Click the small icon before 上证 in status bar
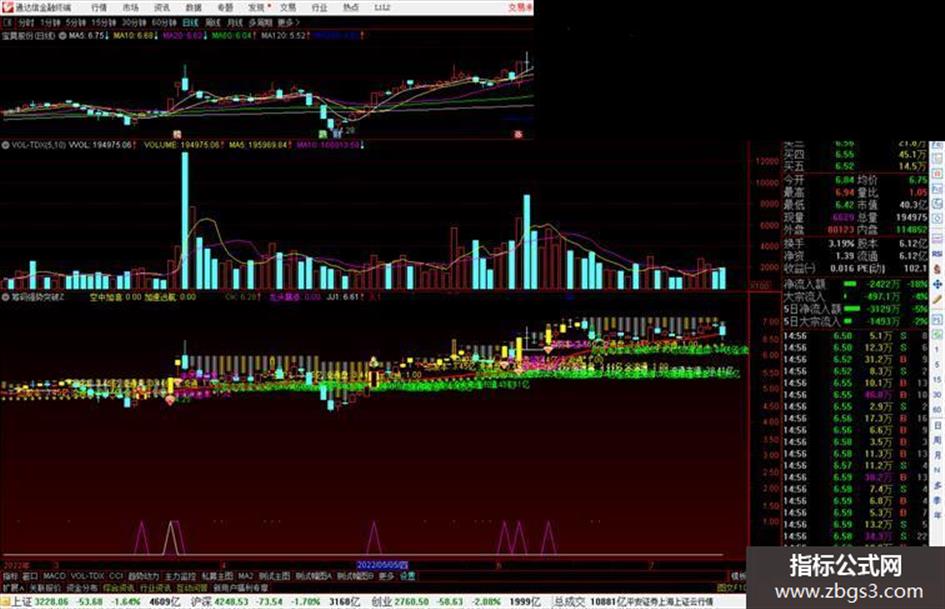 [x=5, y=602]
